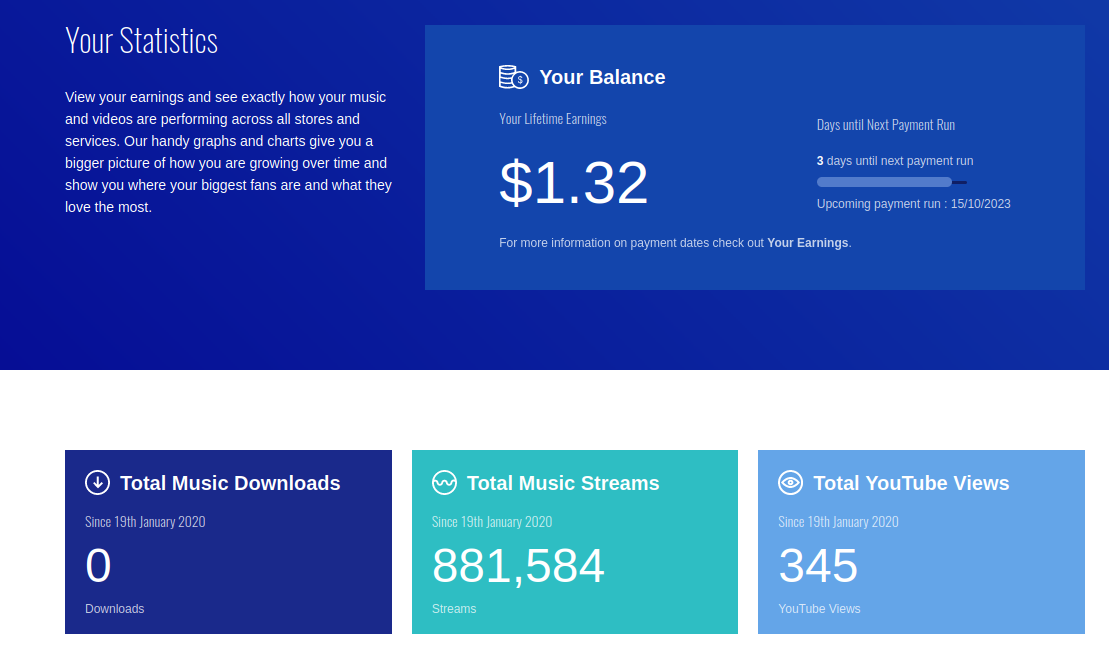The height and width of the screenshot is (646, 1109).
Task: Click the 345 YouTube views count
Action: (818, 566)
